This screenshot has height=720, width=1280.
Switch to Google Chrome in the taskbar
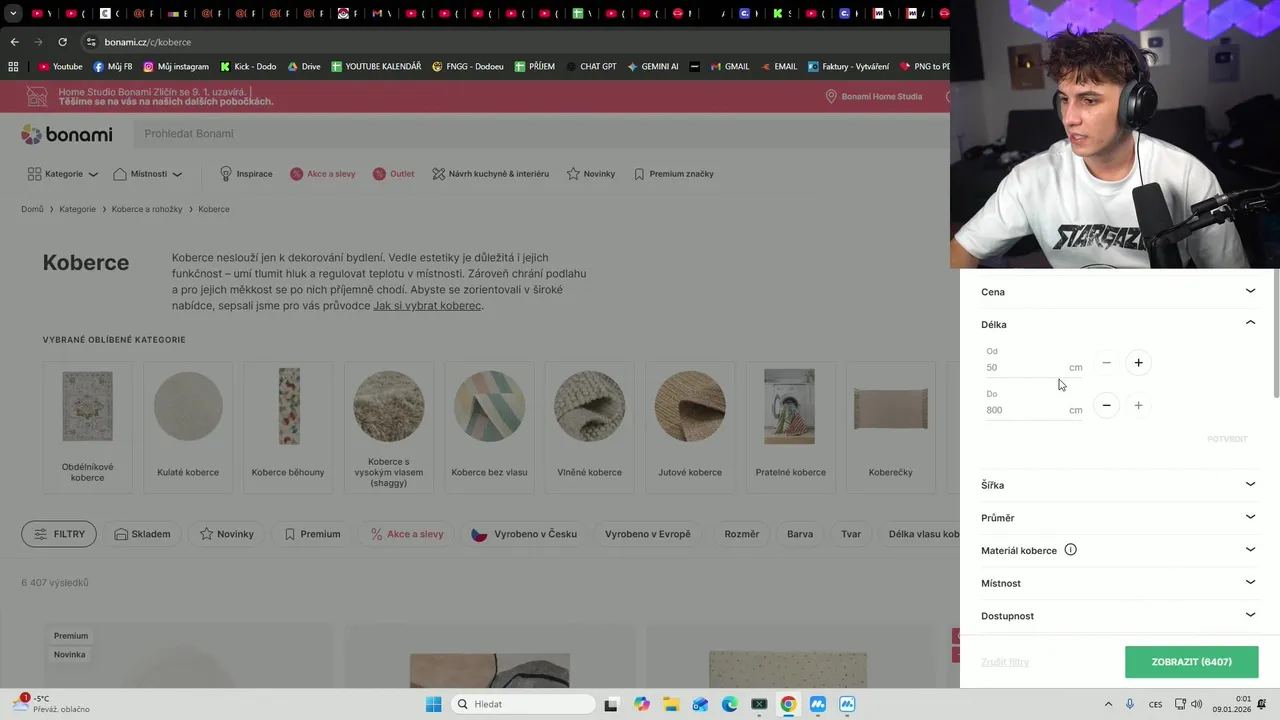(x=788, y=704)
